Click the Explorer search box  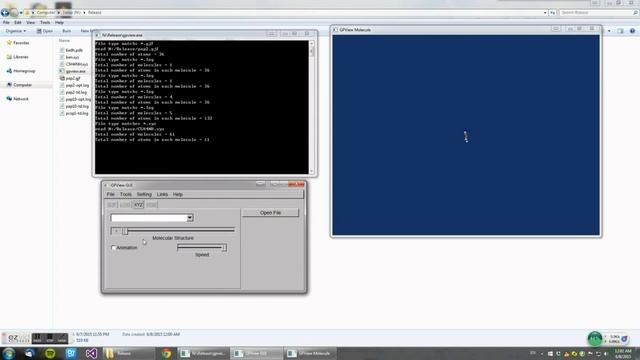pos(597,13)
